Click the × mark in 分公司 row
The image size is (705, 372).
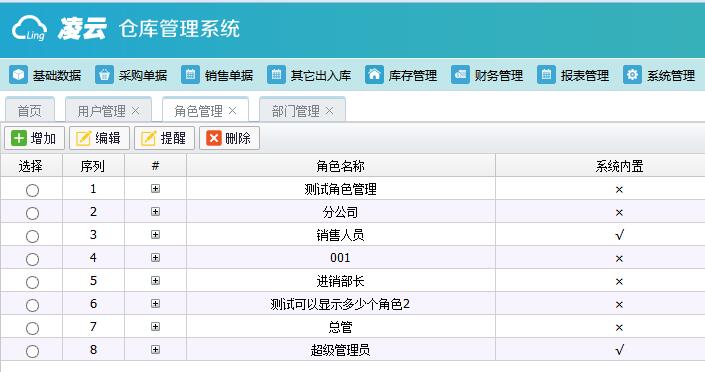tap(619, 212)
